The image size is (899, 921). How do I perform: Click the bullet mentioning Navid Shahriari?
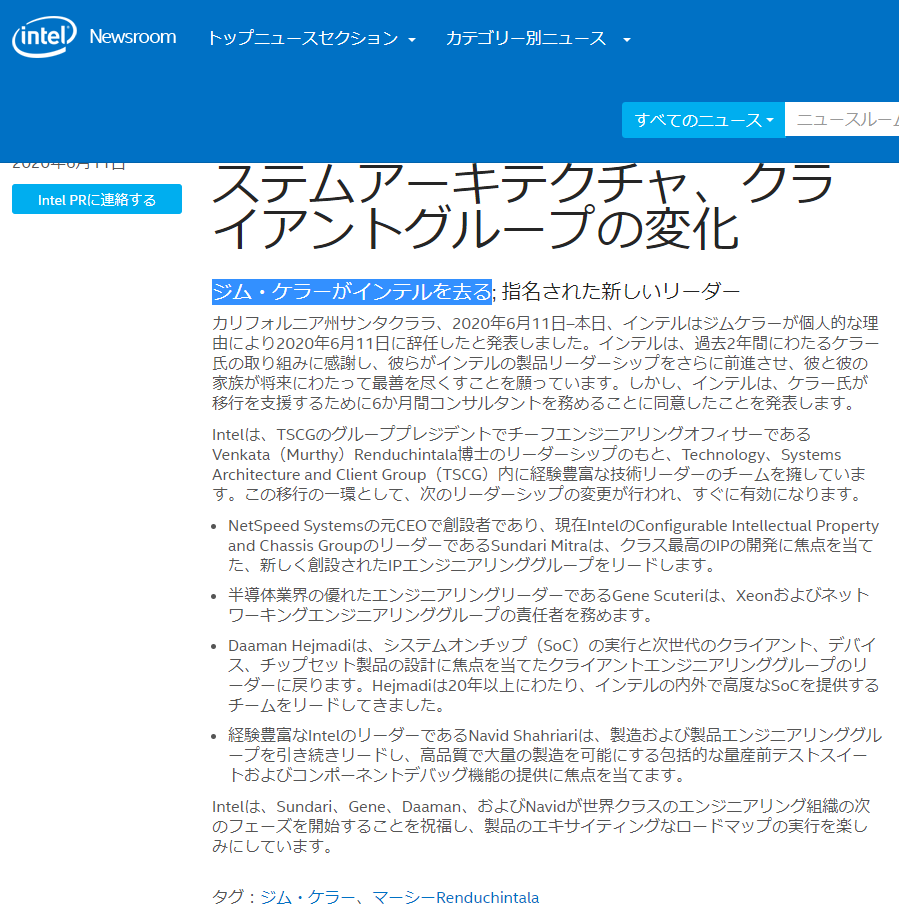click(554, 755)
